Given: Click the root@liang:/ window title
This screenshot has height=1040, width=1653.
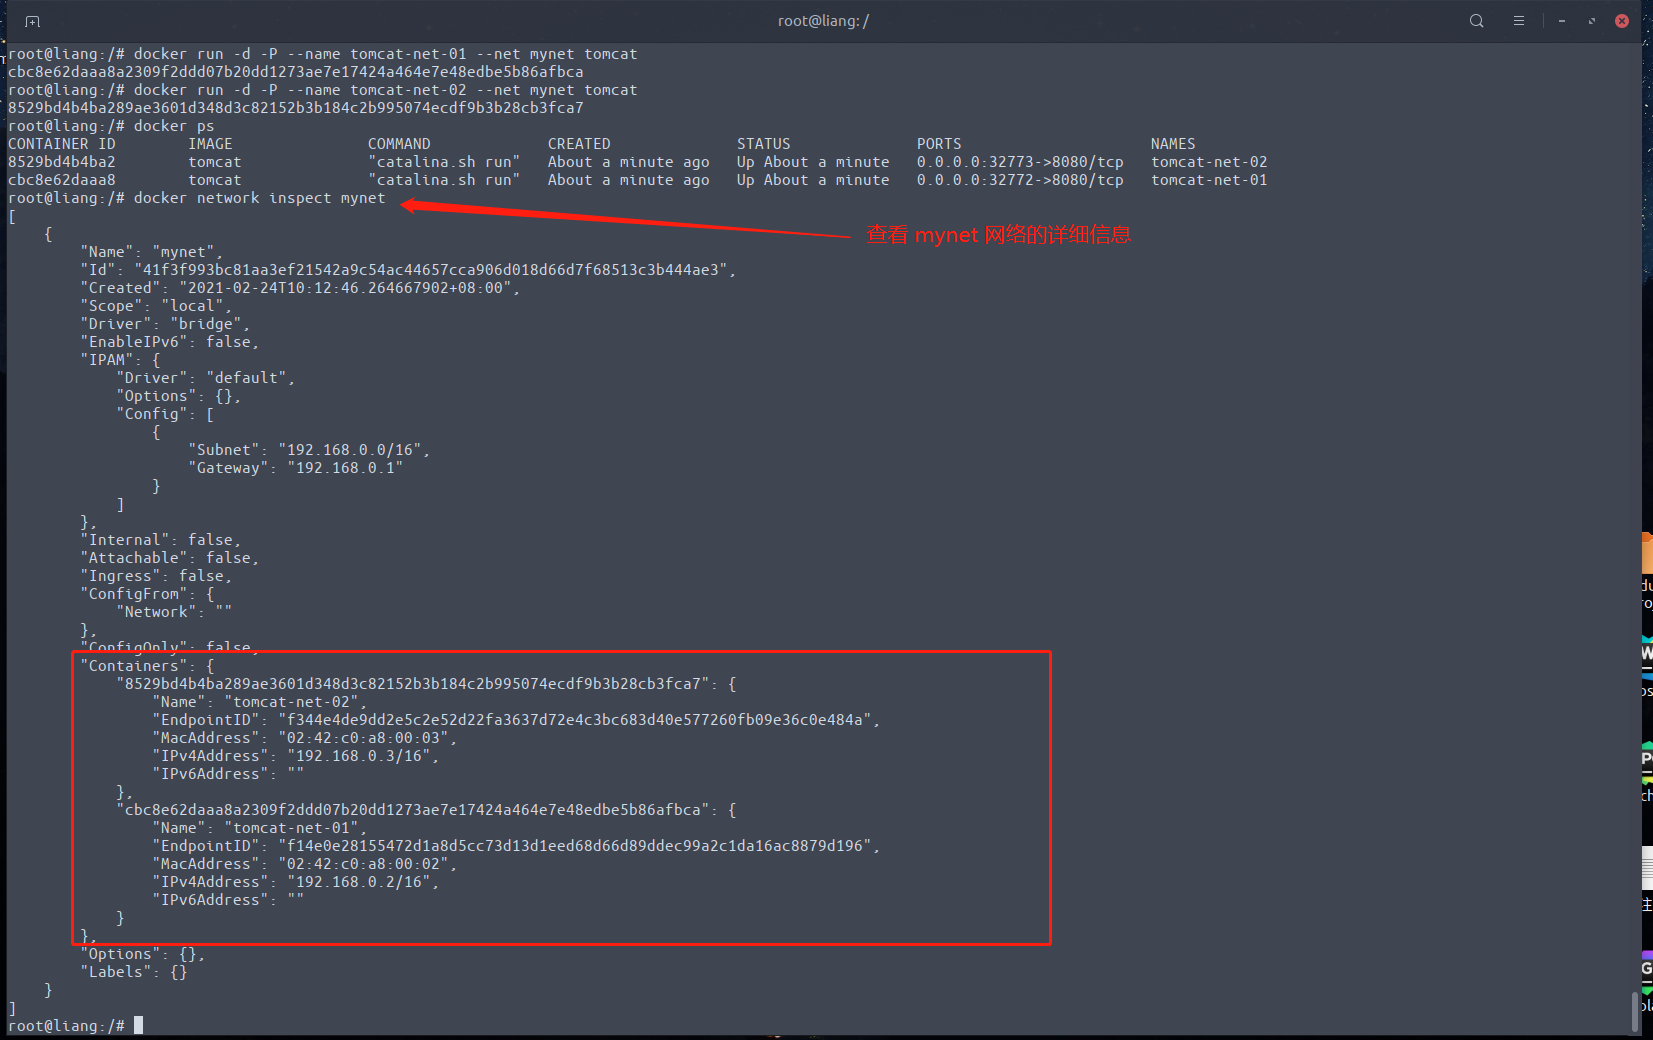Looking at the screenshot, I should [x=823, y=21].
